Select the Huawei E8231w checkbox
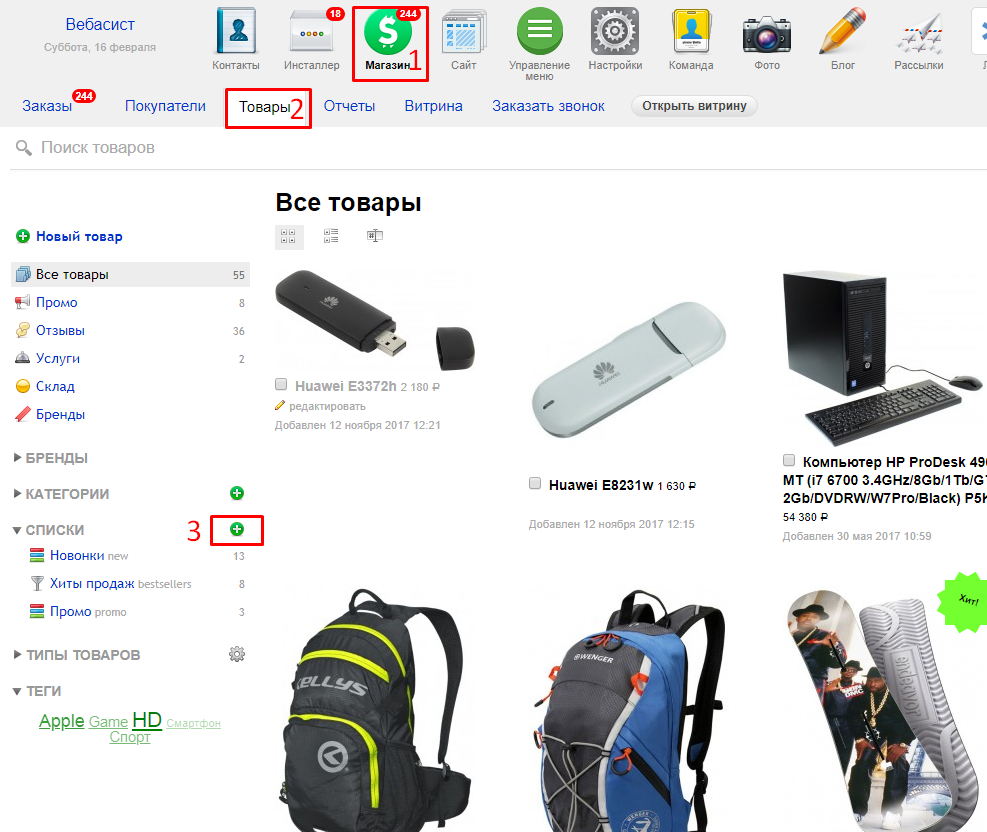 (x=535, y=484)
